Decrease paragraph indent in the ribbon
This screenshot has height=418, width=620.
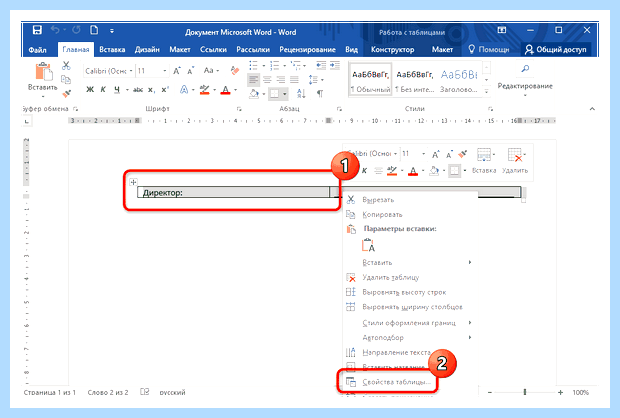[321, 65]
